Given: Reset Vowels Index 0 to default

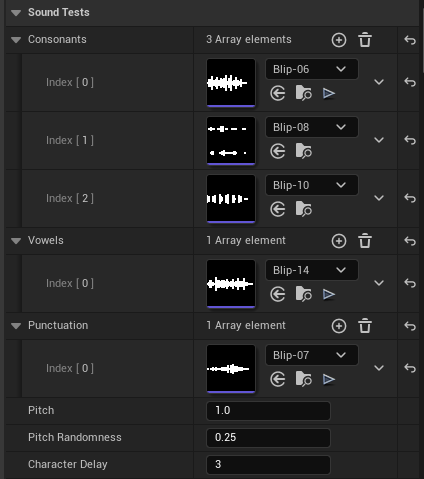Looking at the screenshot, I should 410,283.
